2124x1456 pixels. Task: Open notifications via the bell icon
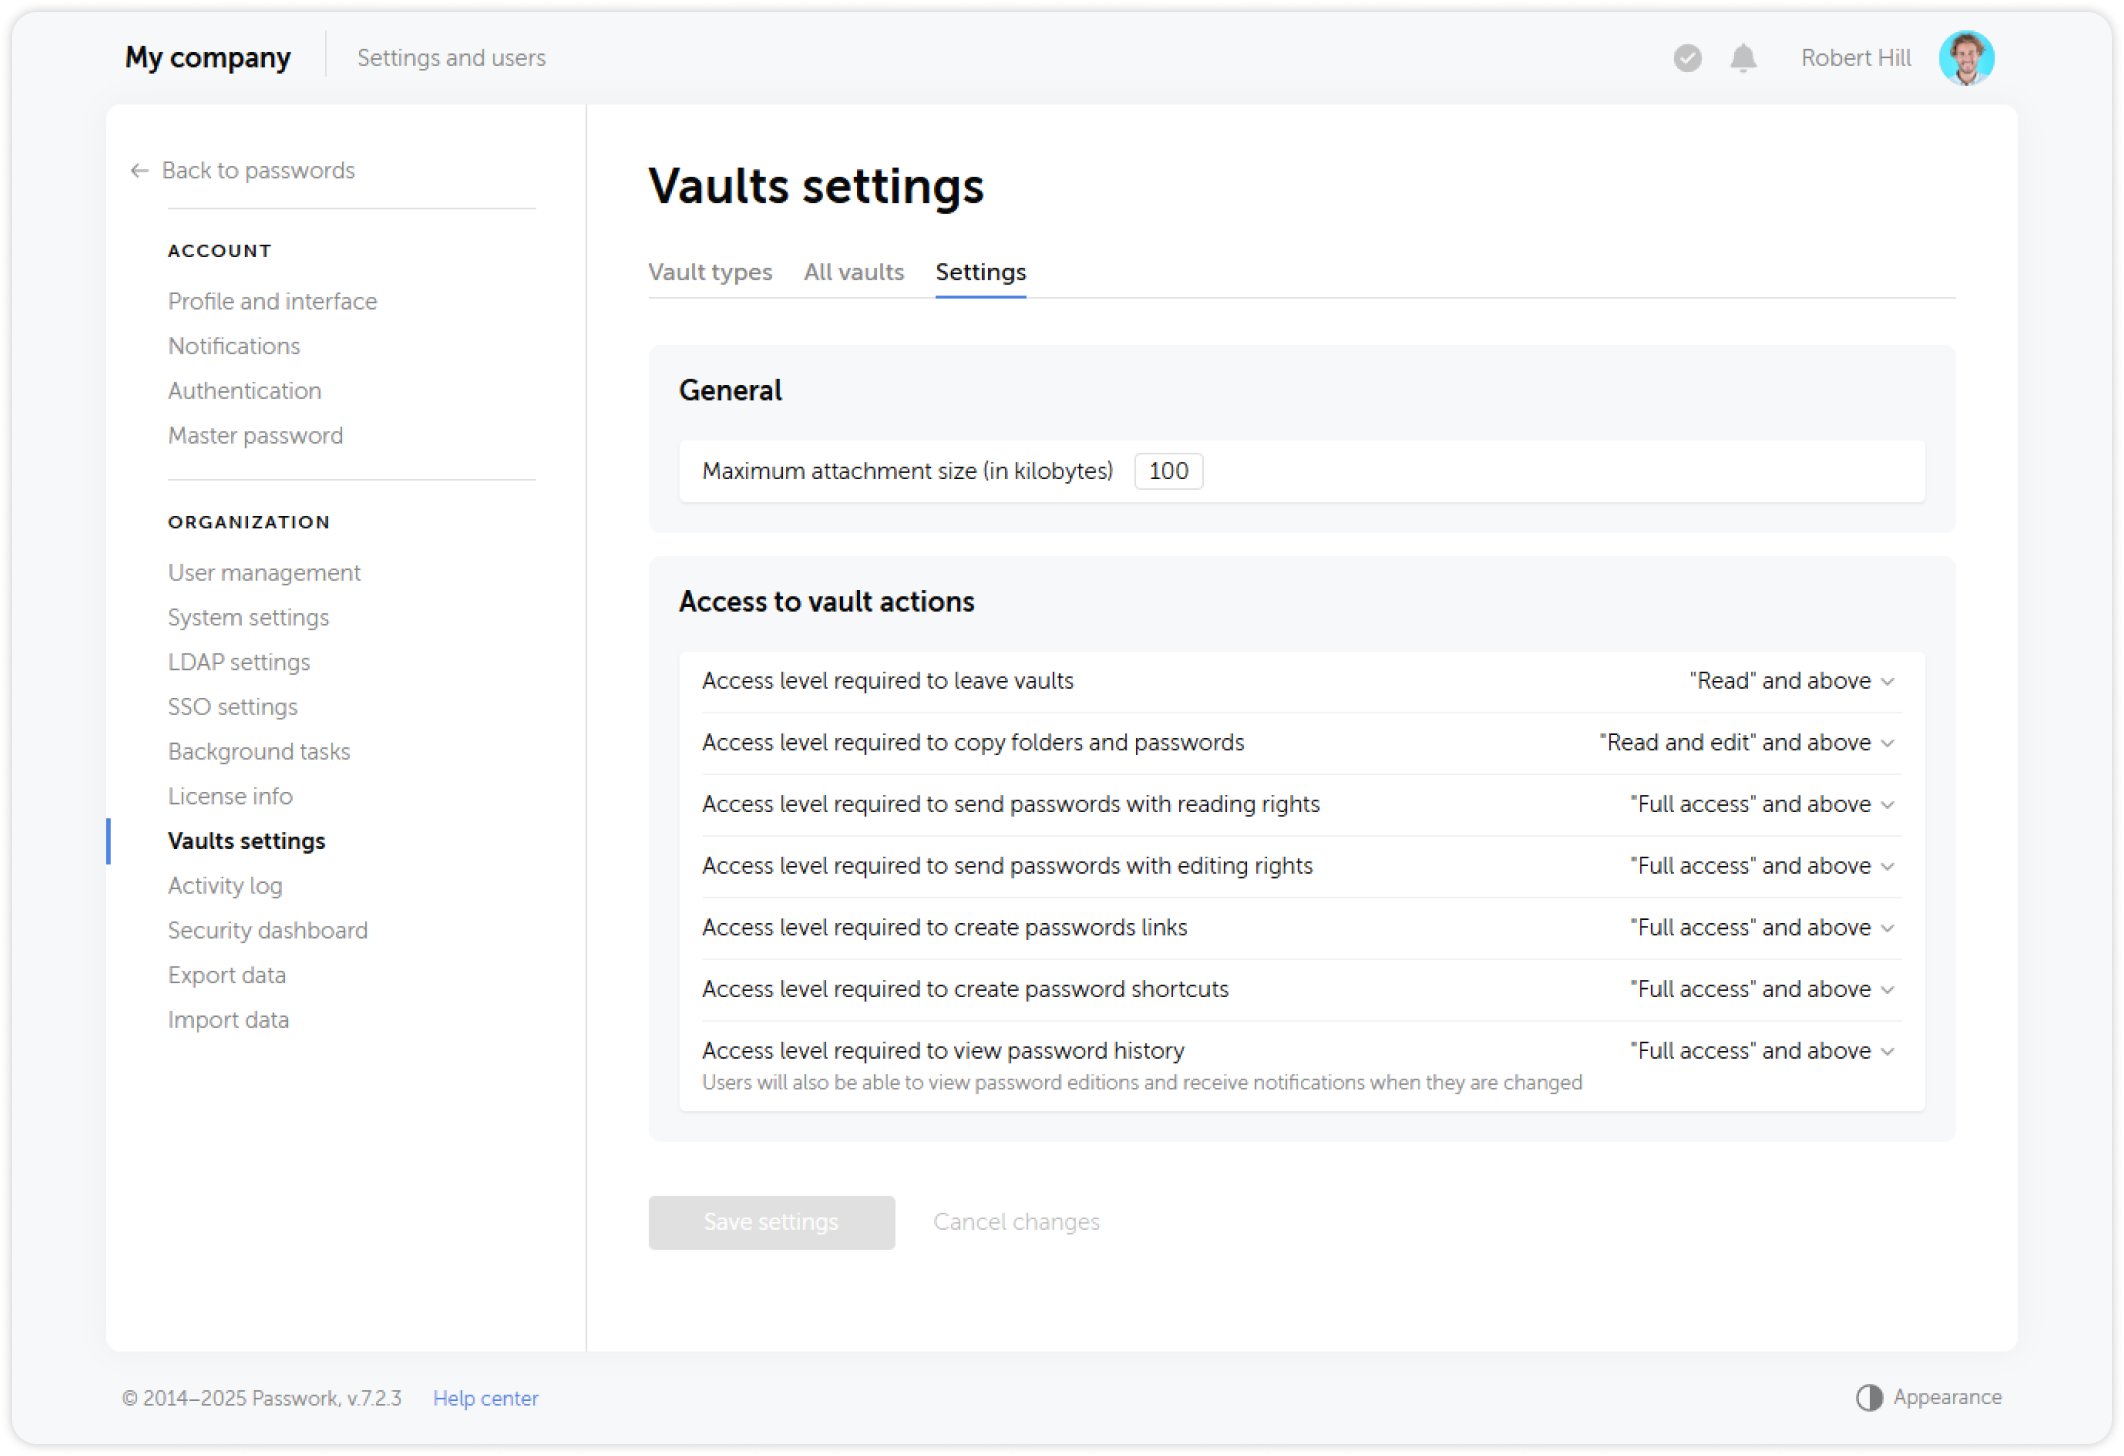tap(1743, 58)
